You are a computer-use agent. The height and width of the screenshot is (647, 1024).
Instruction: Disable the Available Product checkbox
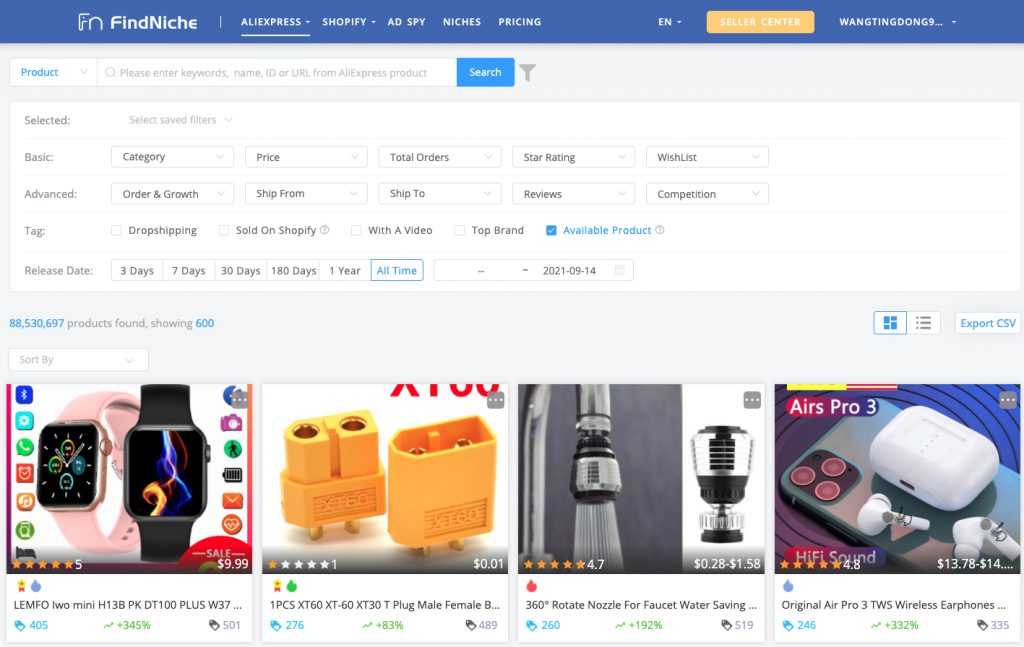point(552,230)
